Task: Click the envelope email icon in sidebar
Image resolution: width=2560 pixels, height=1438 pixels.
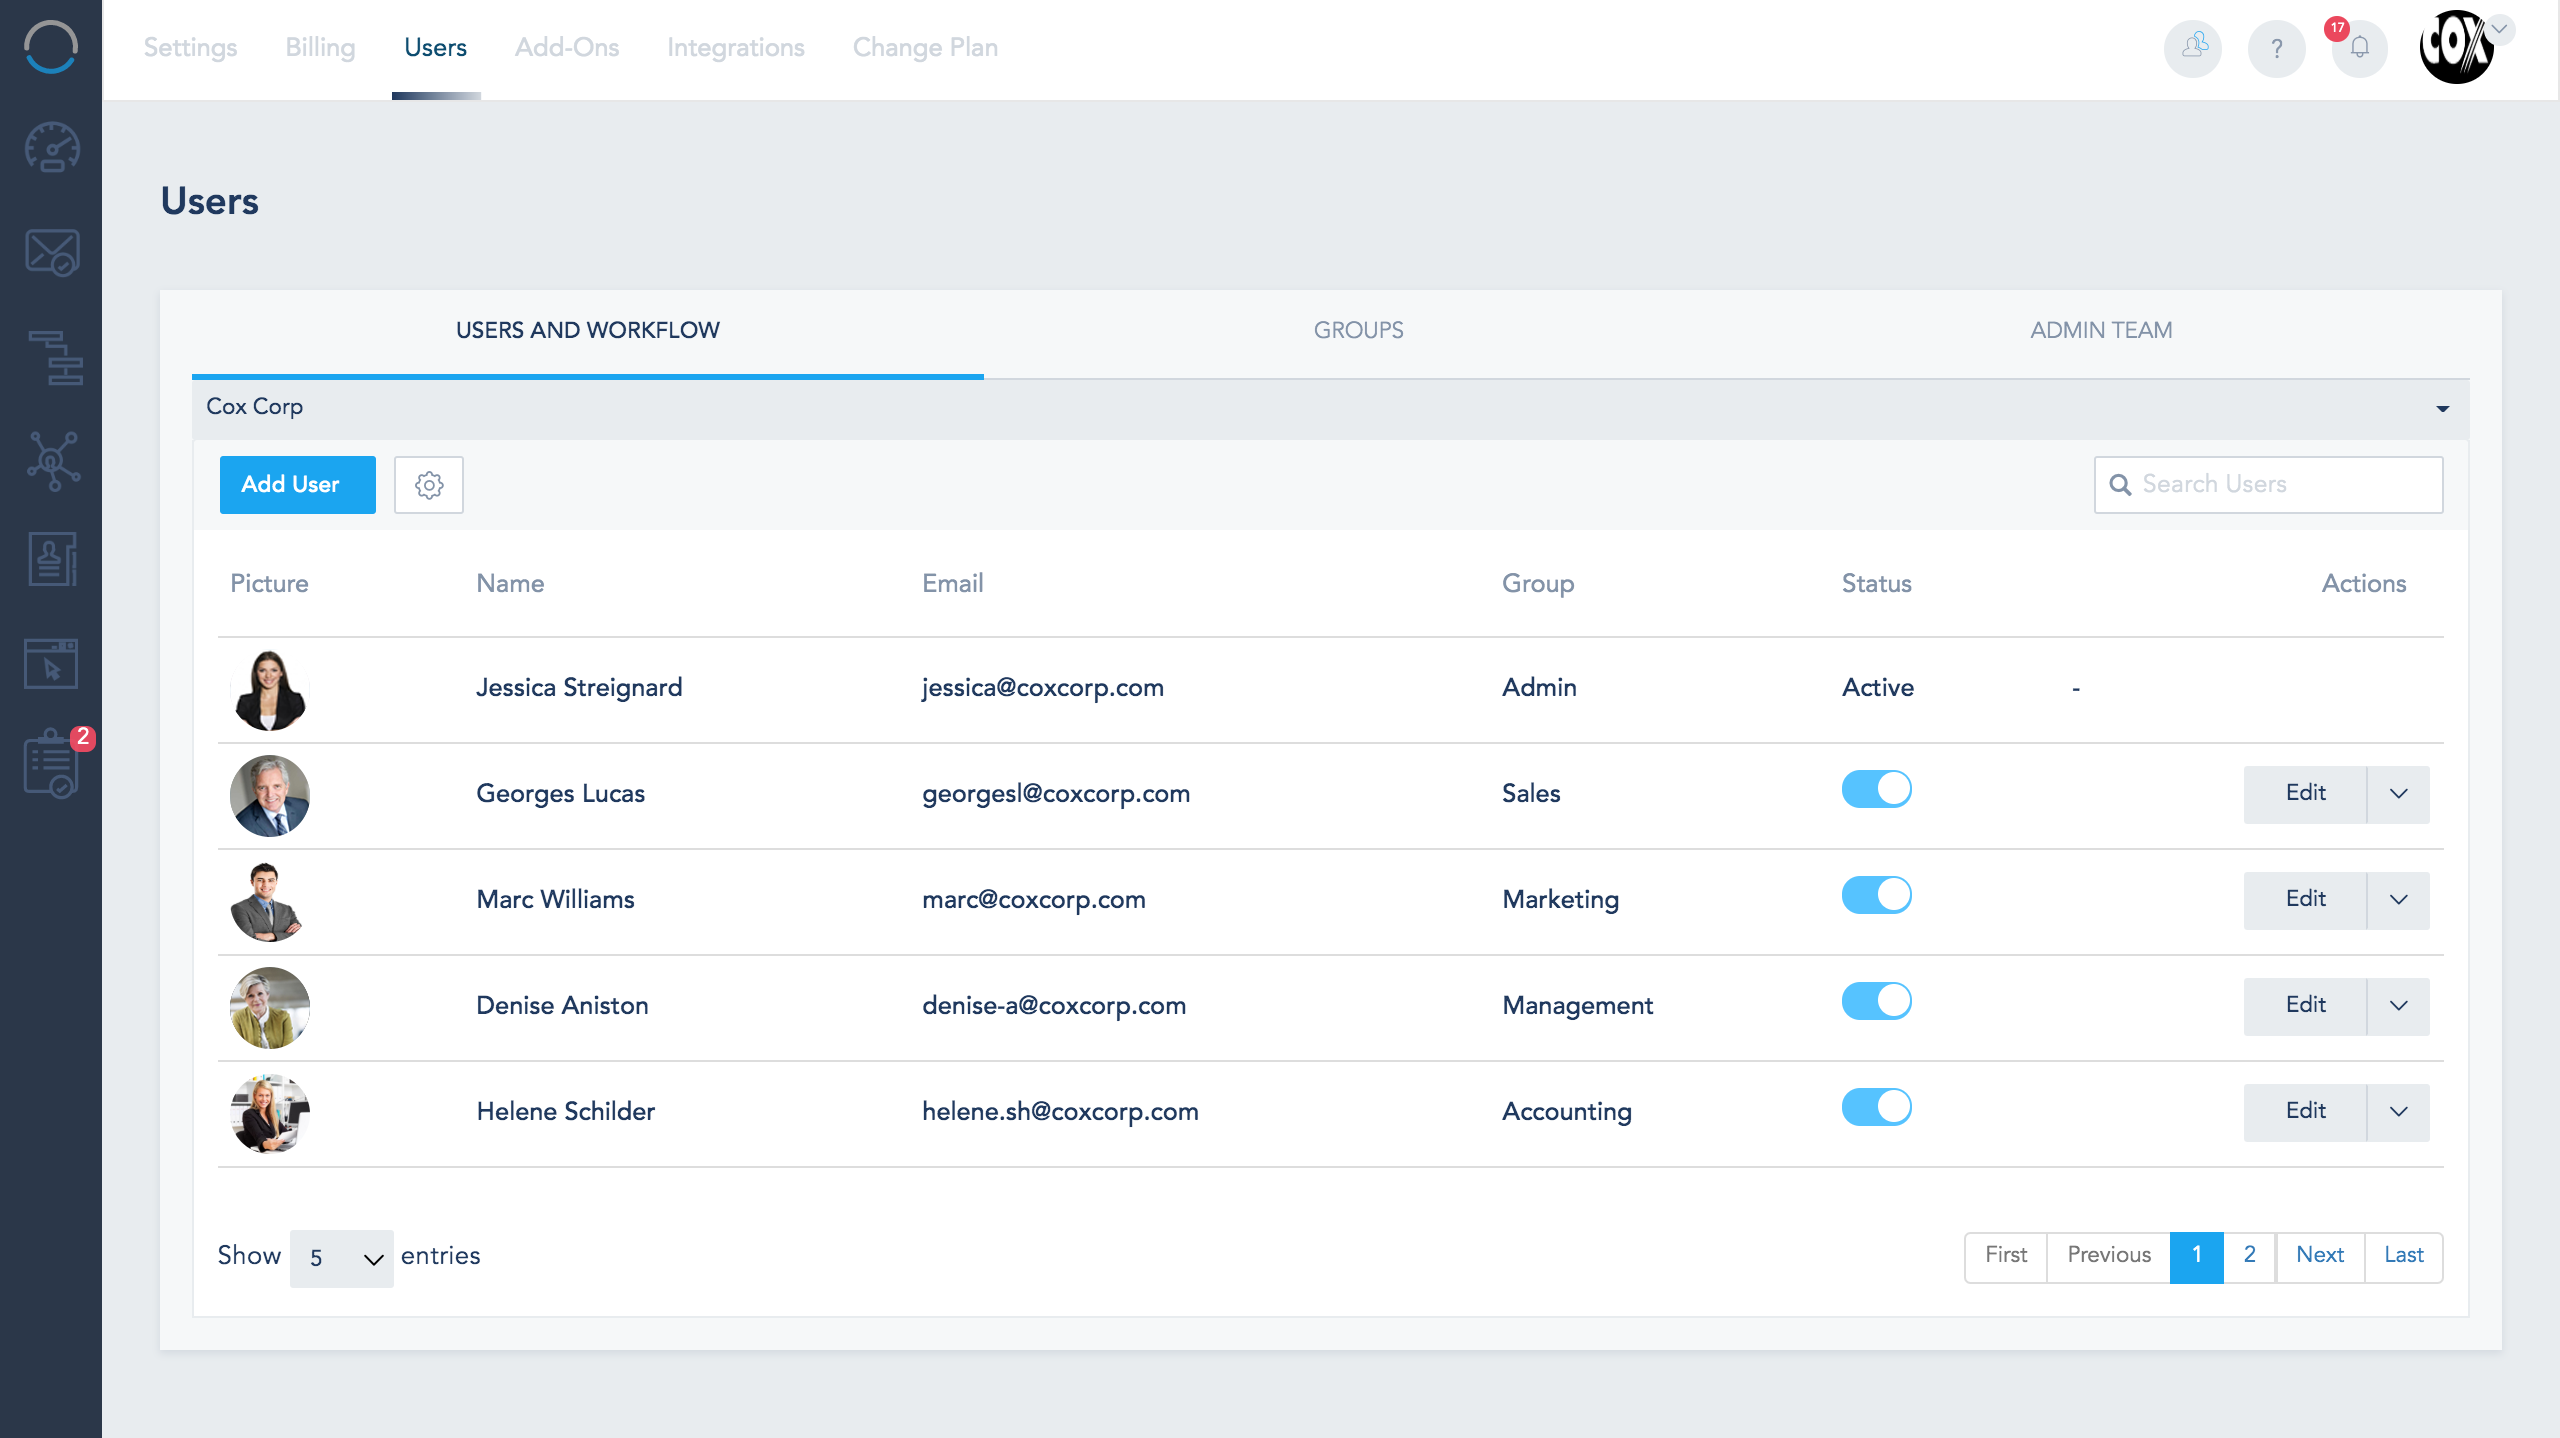Action: point(52,252)
